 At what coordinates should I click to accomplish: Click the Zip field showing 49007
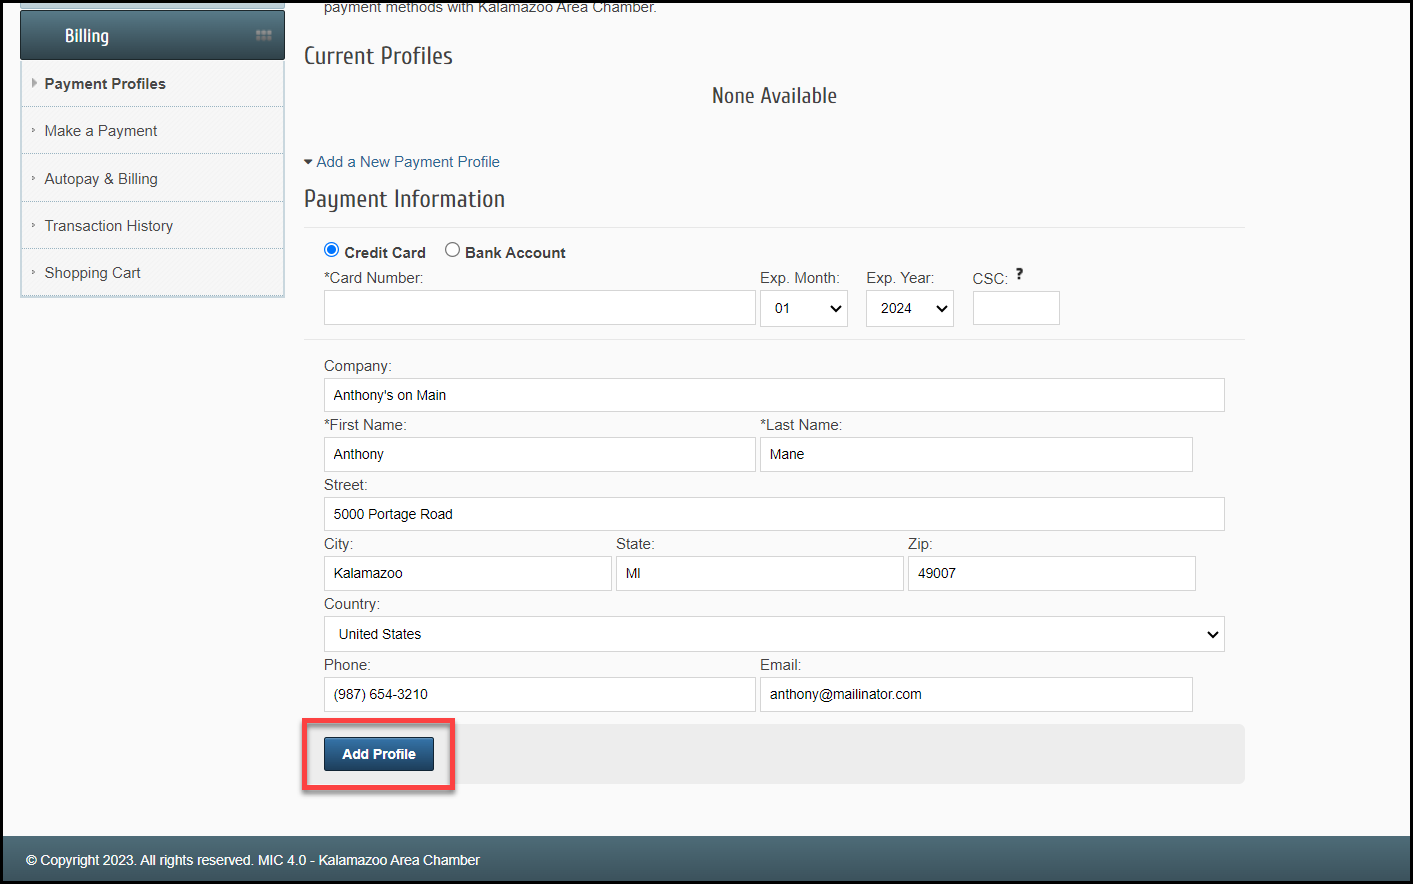(1052, 573)
